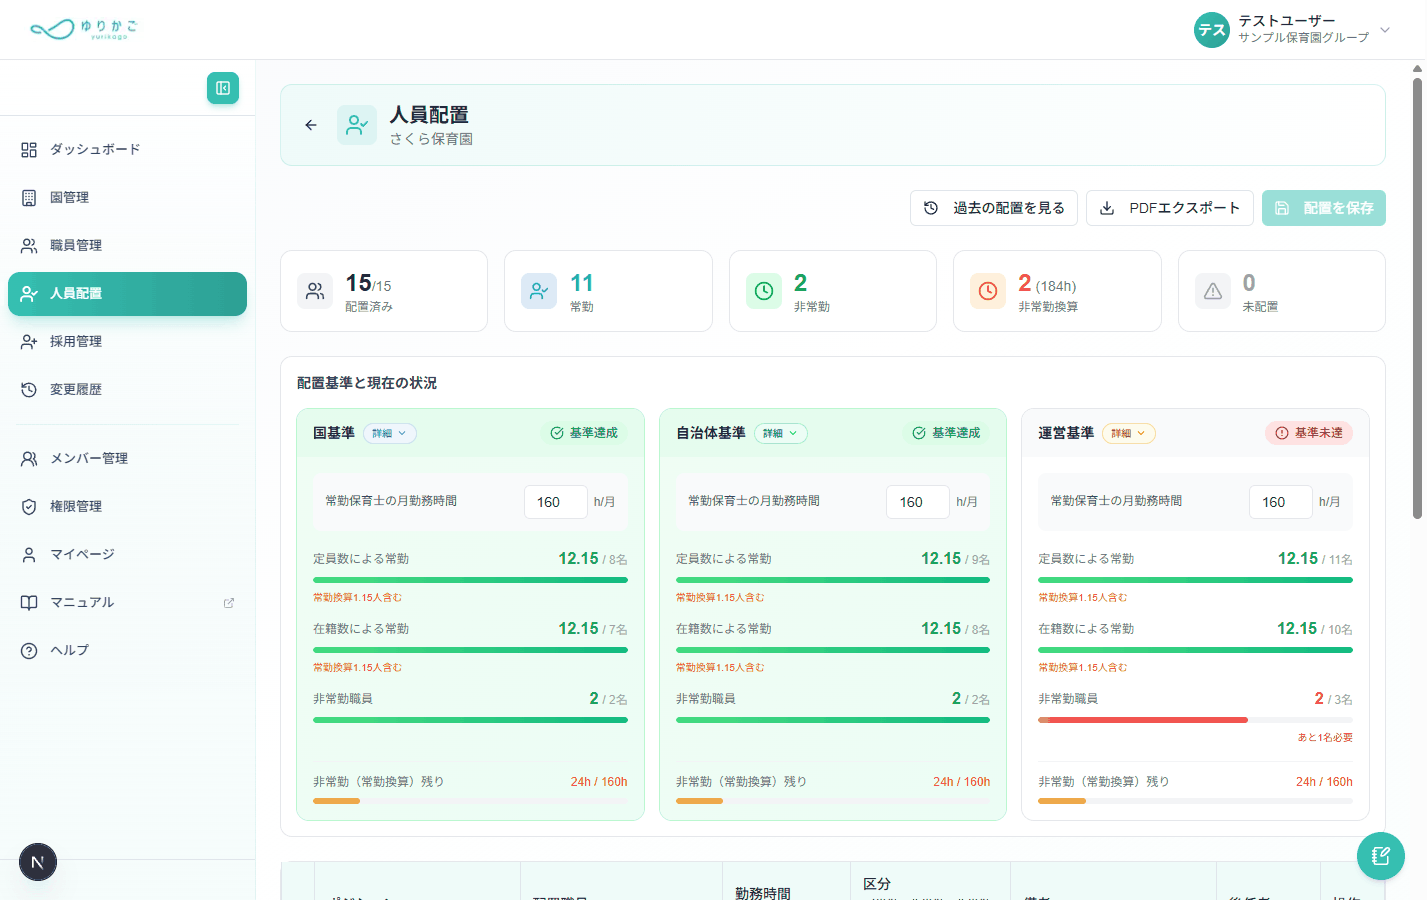Image resolution: width=1427 pixels, height=900 pixels.
Task: Click the red clock icon on 非常勤換算 card
Action: click(988, 291)
